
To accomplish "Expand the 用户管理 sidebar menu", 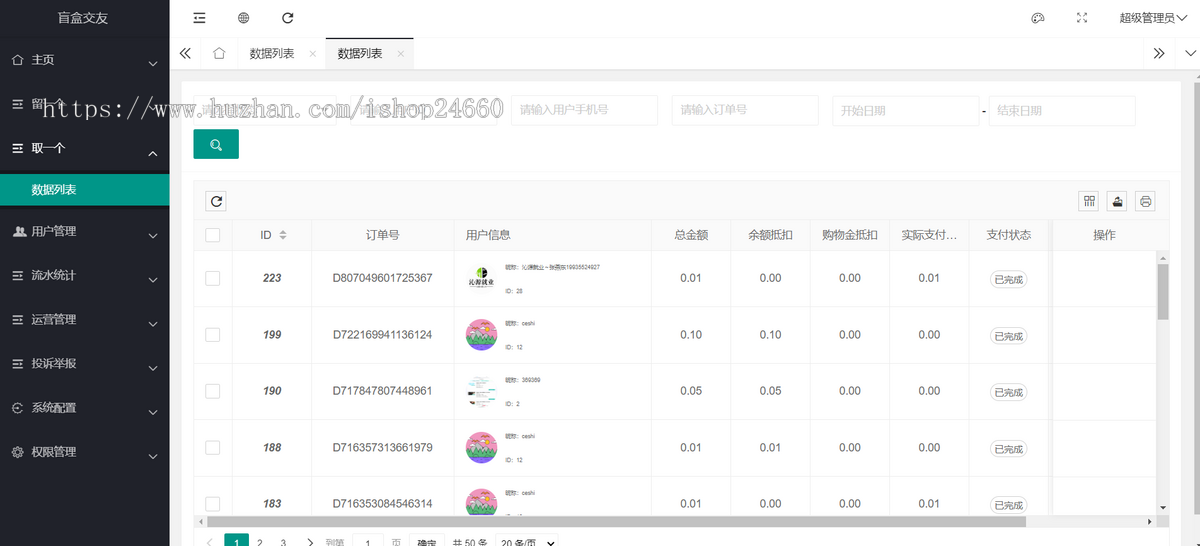I will (84, 232).
